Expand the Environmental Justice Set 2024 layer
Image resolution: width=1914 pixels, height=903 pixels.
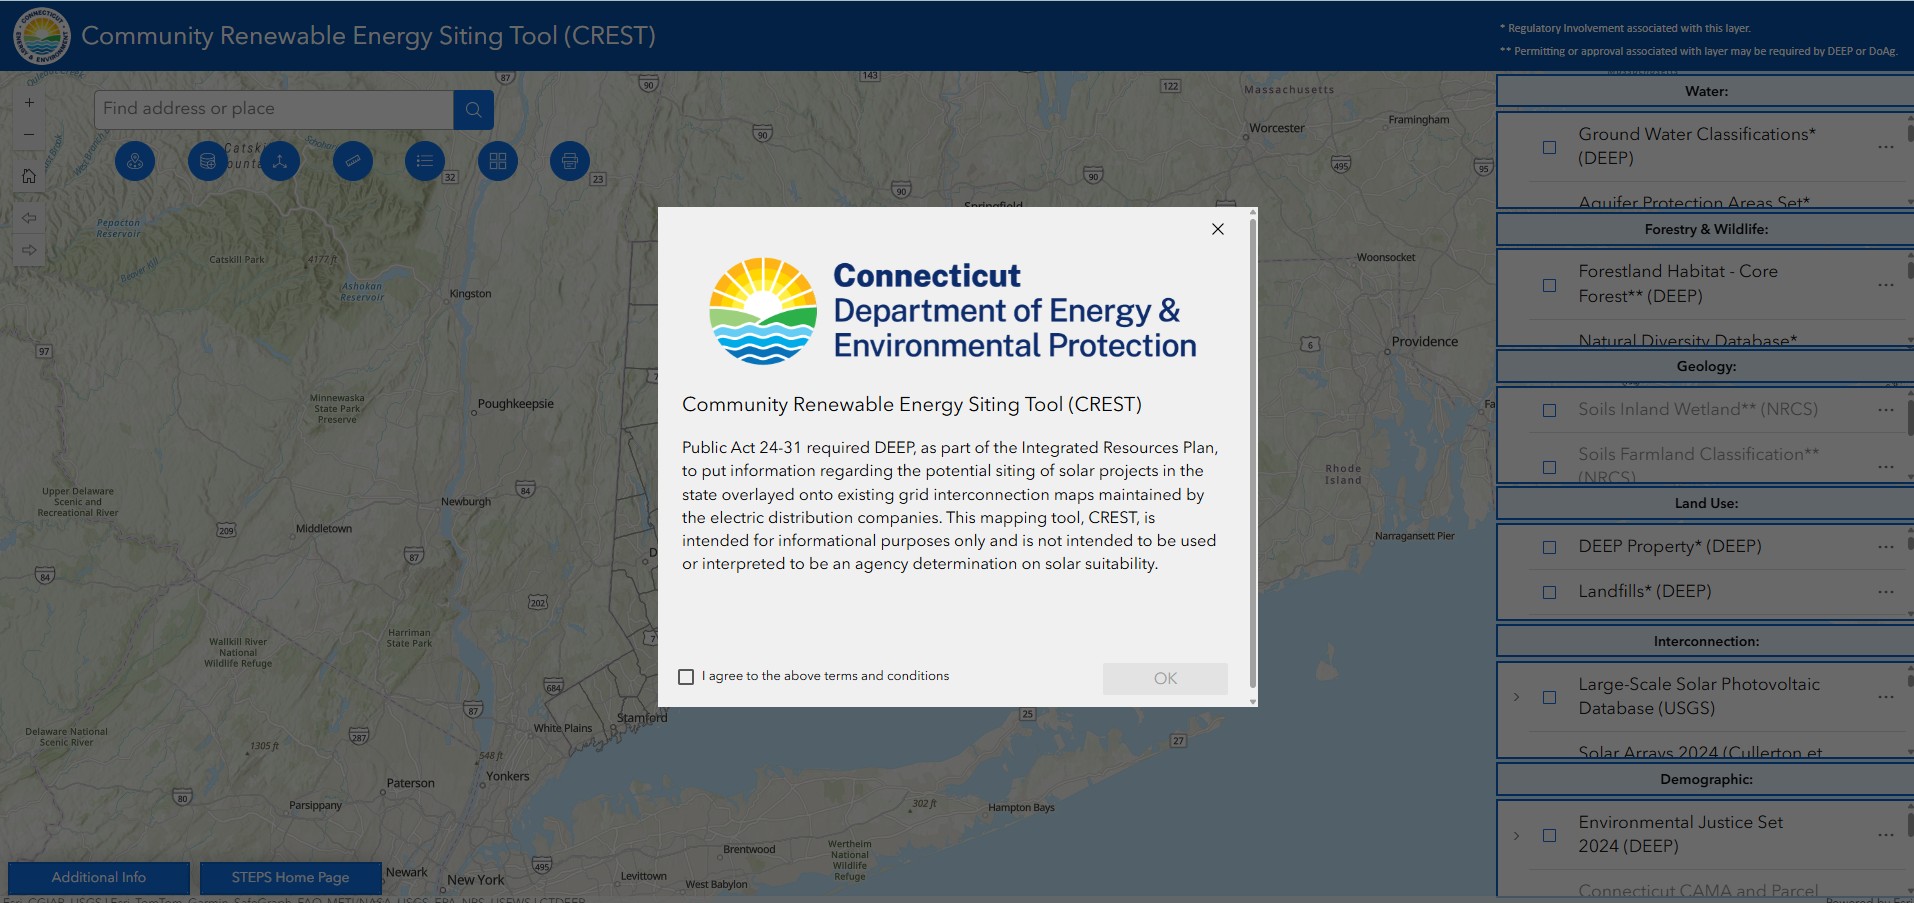(x=1516, y=835)
